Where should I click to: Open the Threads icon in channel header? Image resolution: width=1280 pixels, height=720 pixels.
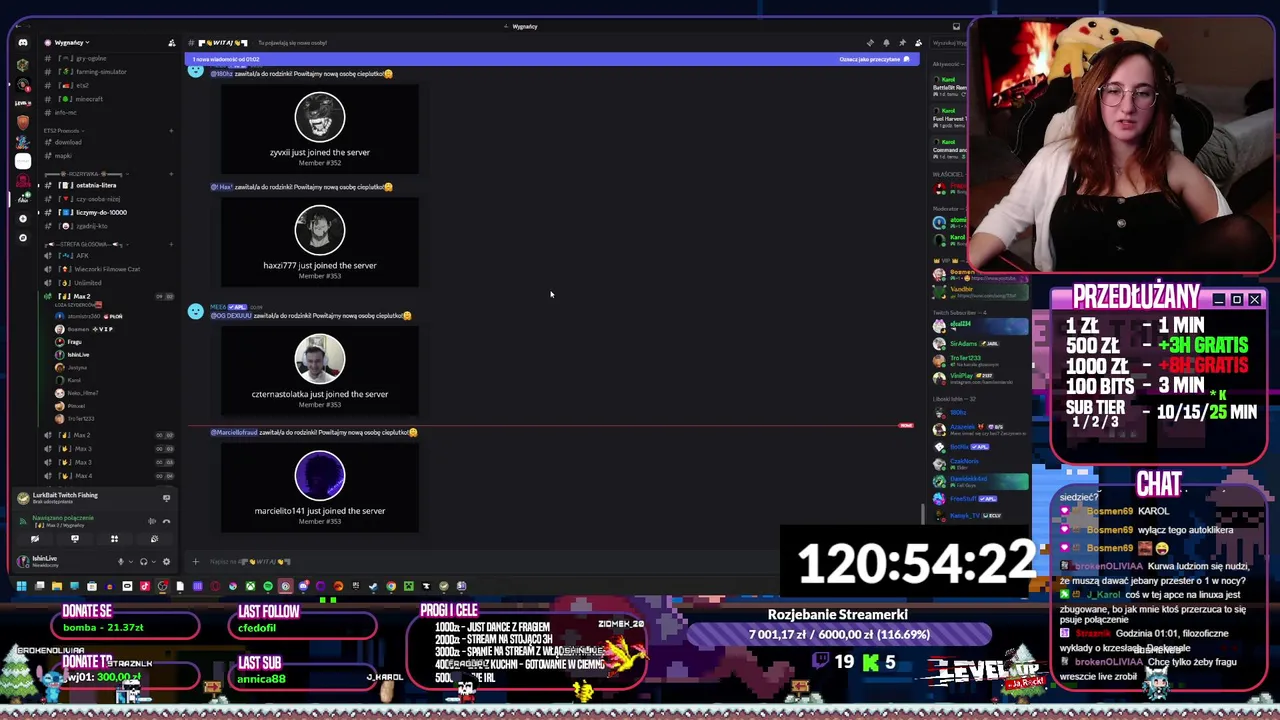point(869,43)
